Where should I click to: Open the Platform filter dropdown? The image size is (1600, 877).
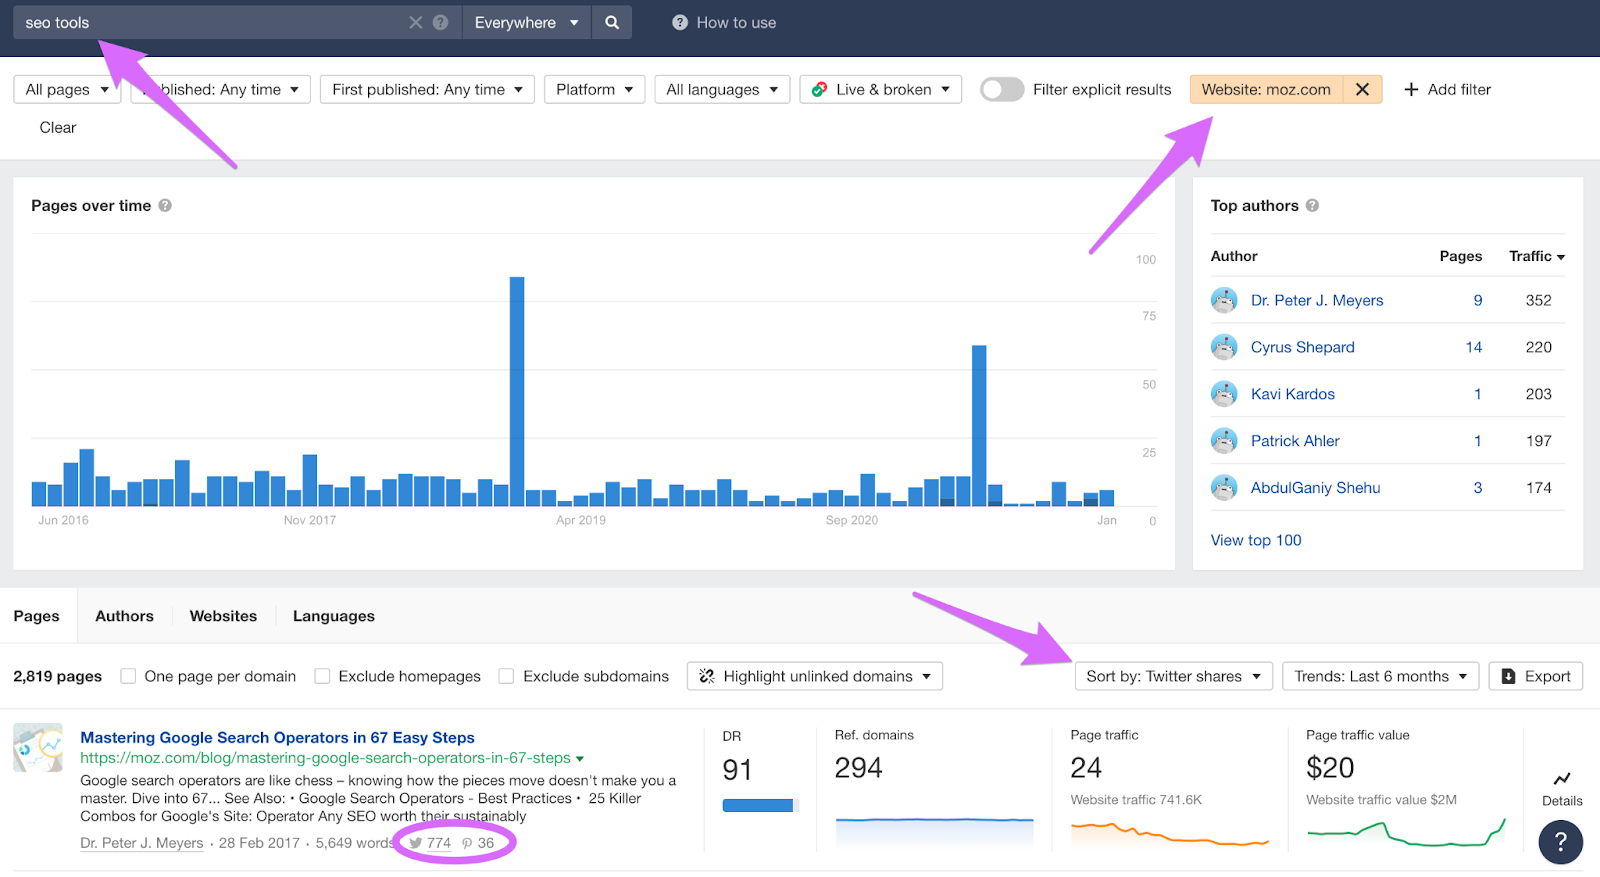click(594, 89)
